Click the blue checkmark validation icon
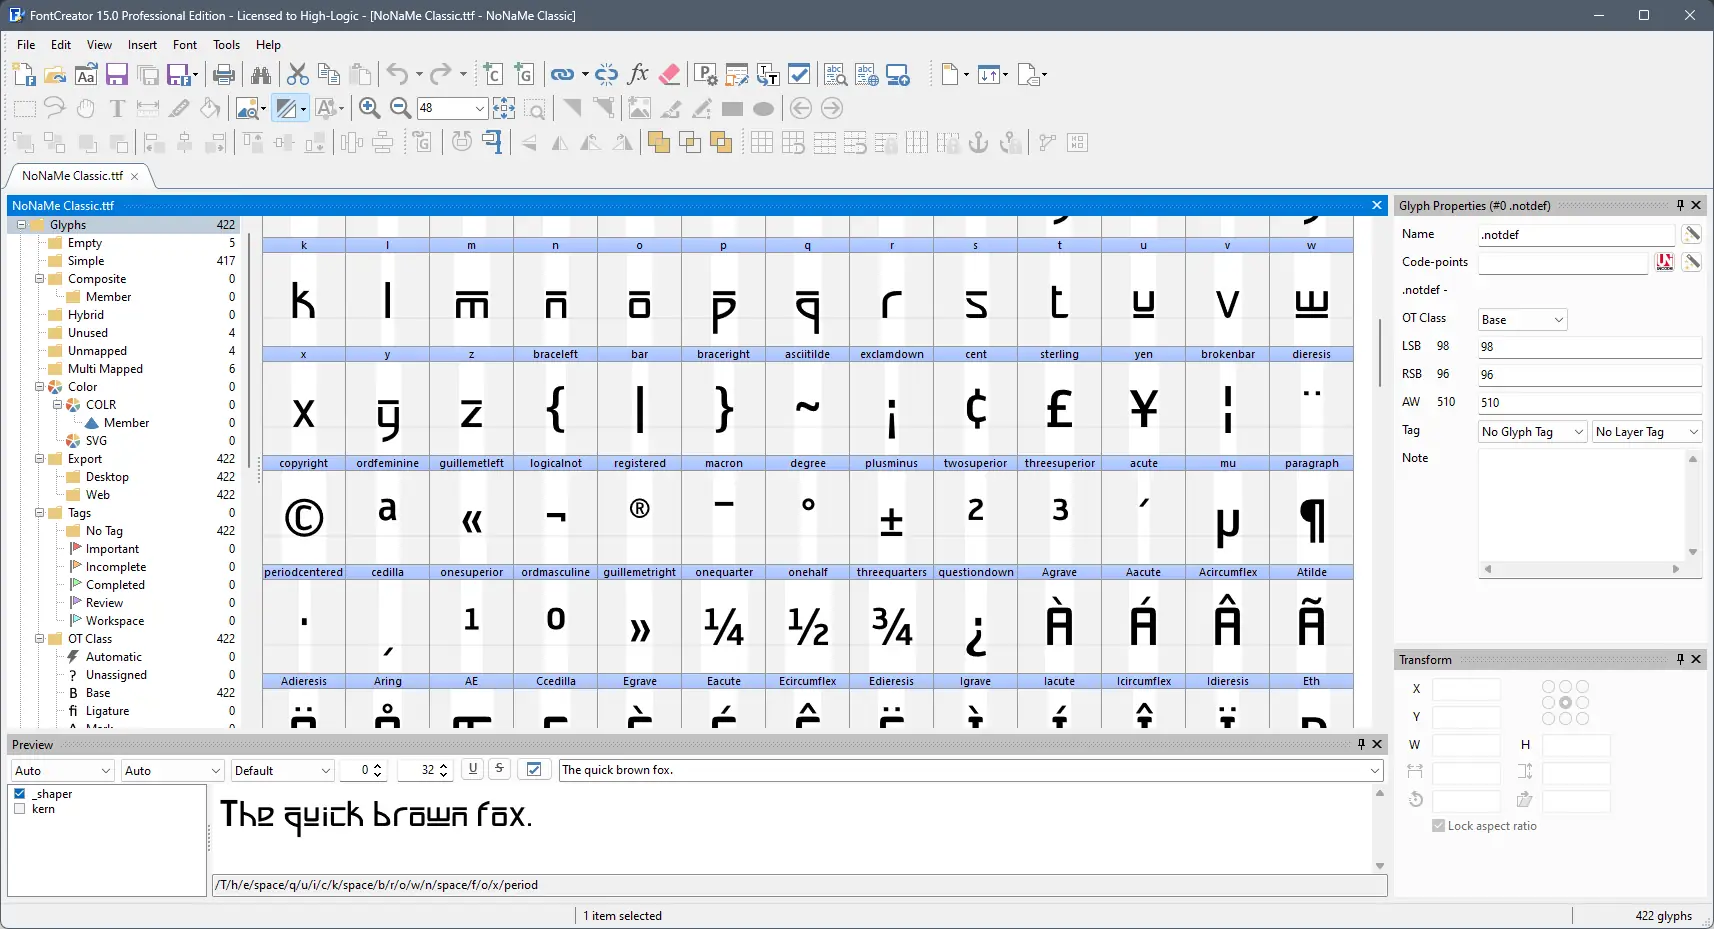 tap(799, 74)
